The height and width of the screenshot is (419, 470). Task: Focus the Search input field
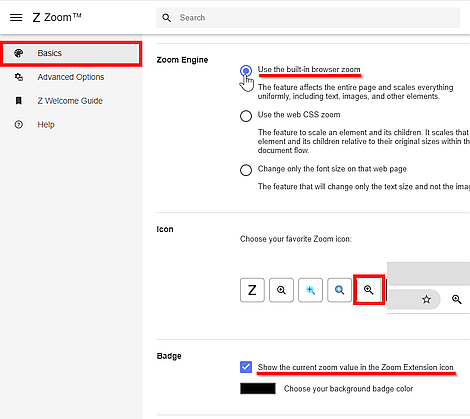click(x=308, y=18)
